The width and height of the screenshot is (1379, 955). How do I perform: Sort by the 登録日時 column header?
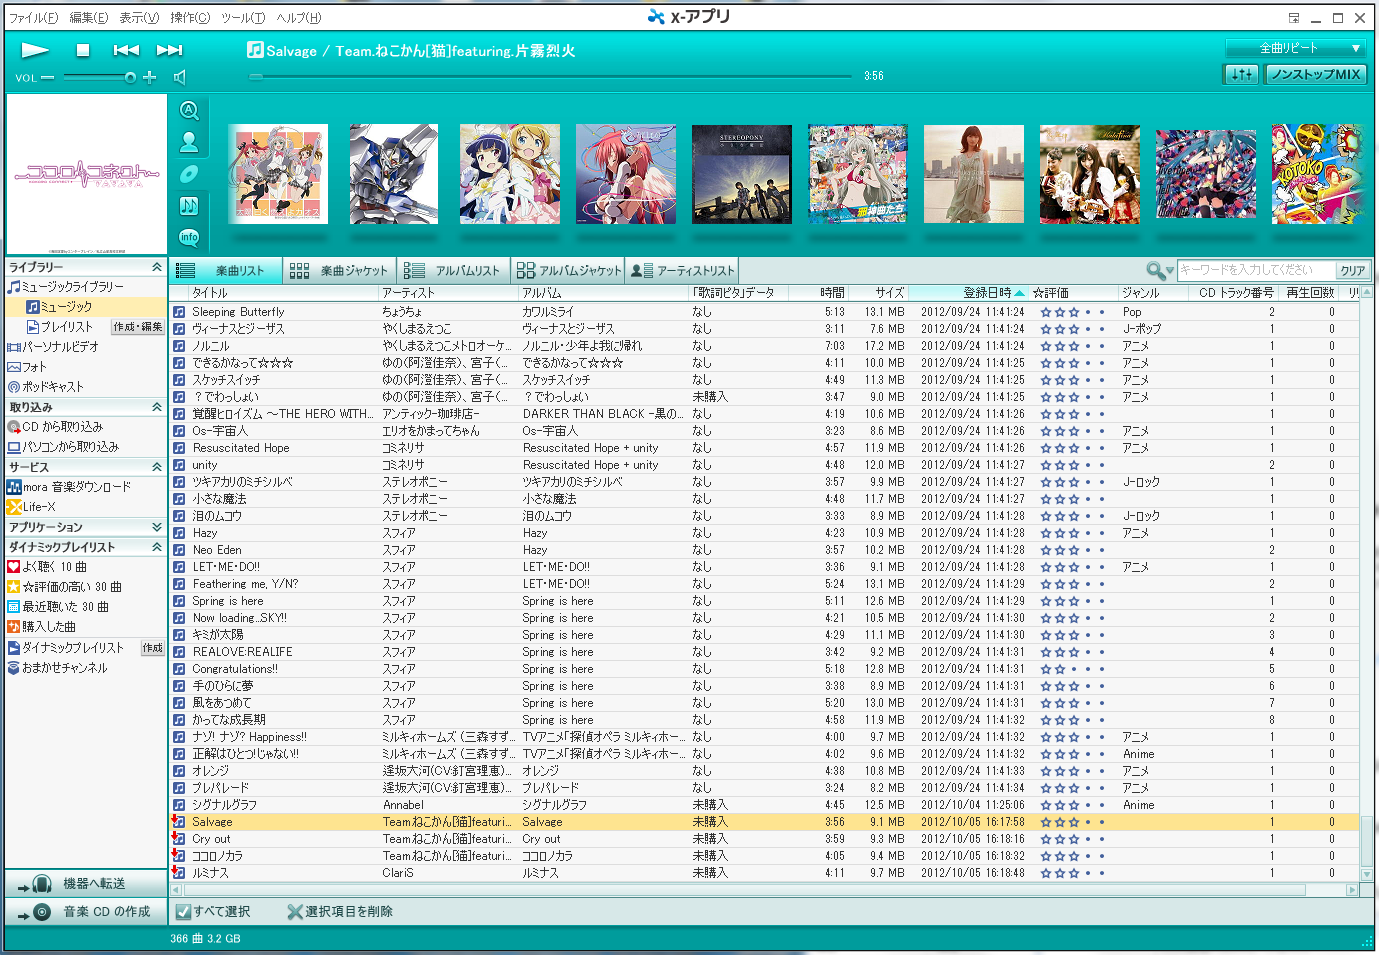click(969, 293)
